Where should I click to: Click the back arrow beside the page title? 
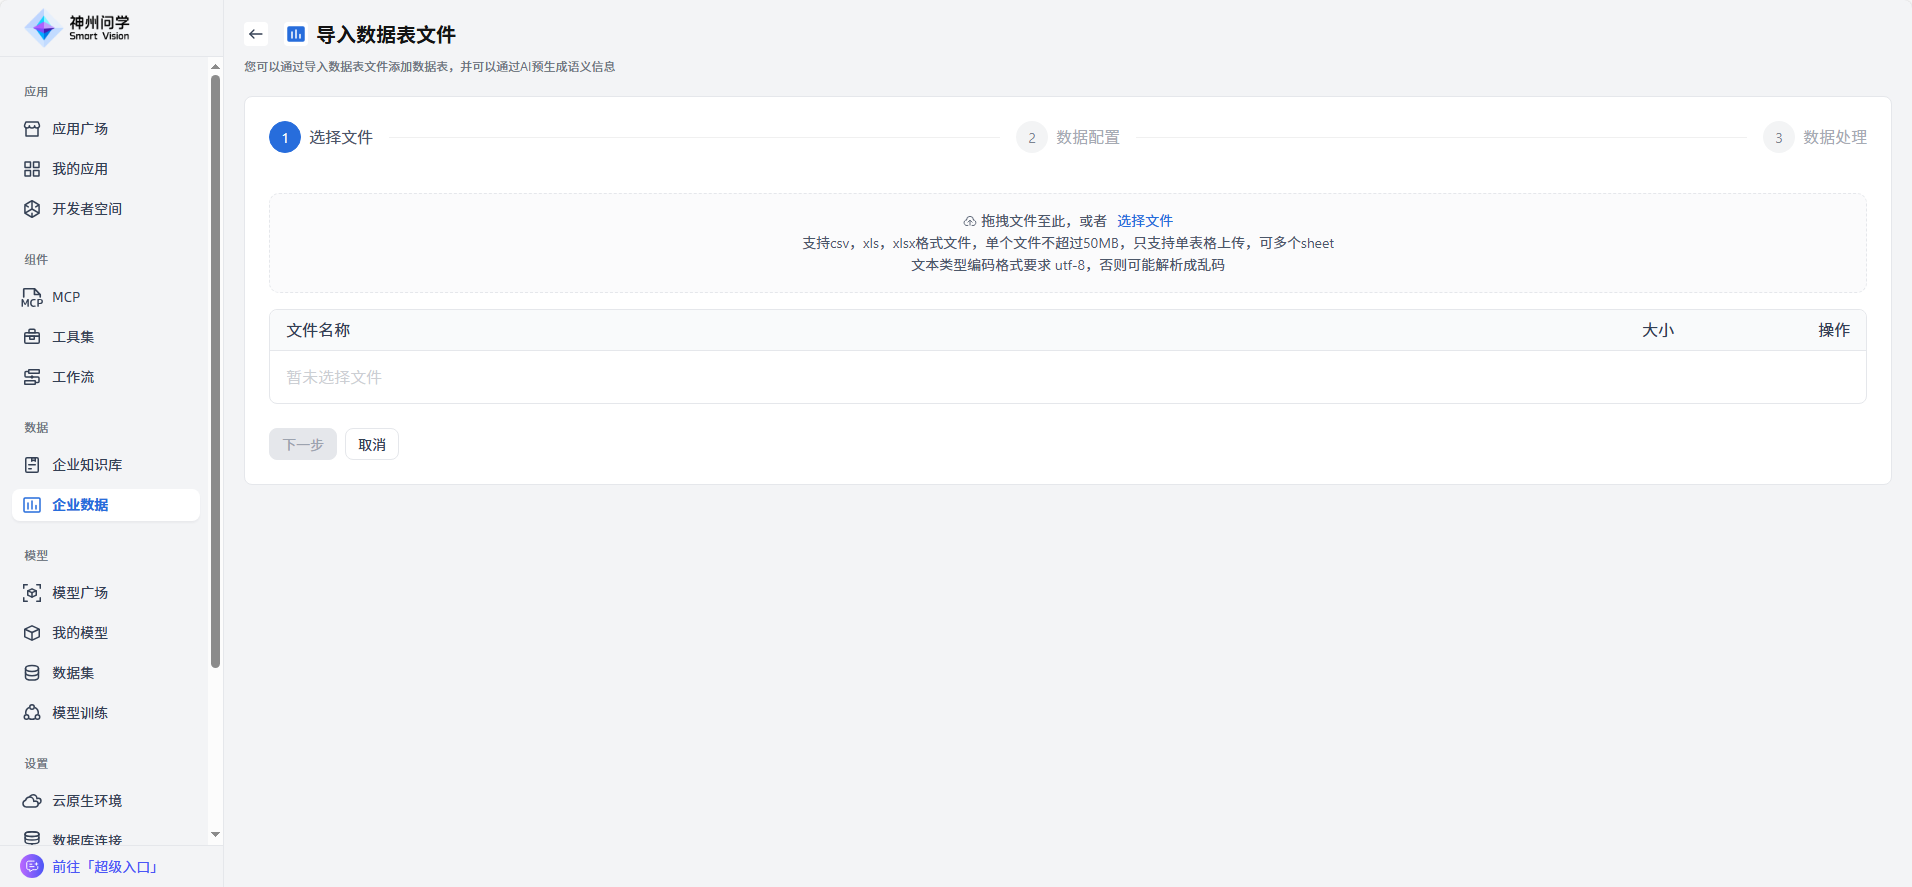tap(256, 34)
